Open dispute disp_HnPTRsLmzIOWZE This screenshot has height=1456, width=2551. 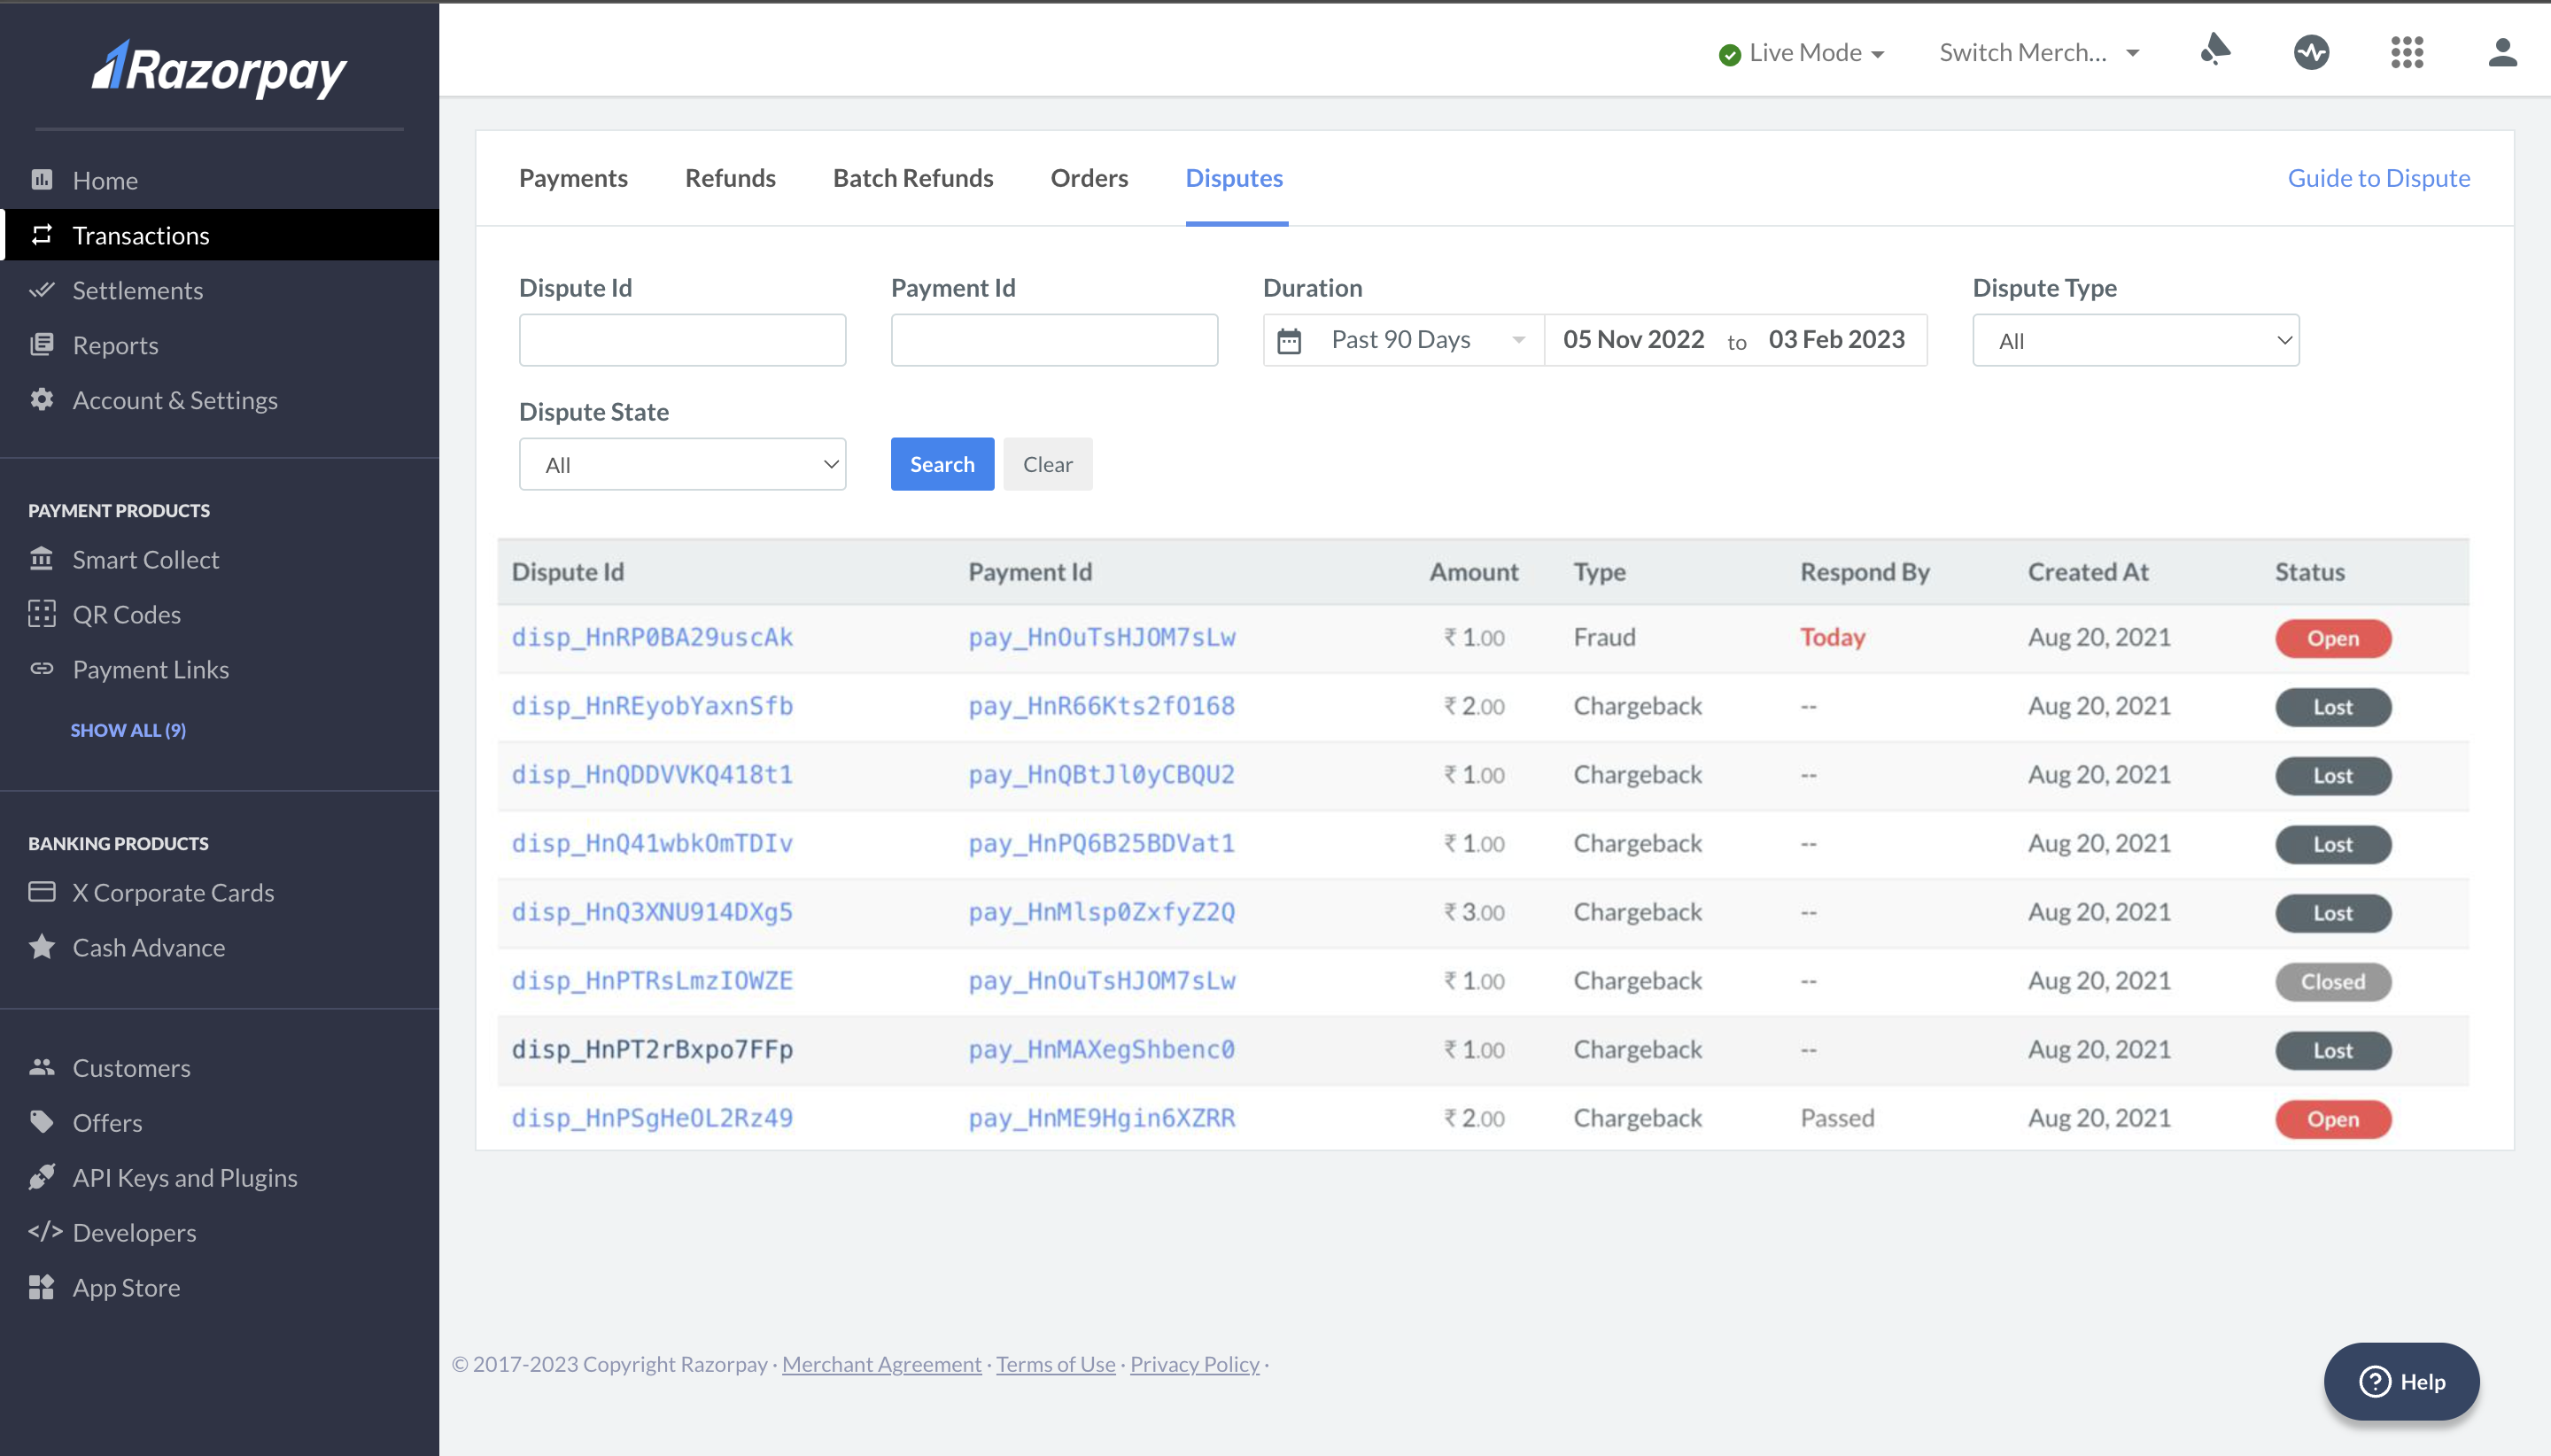652,980
